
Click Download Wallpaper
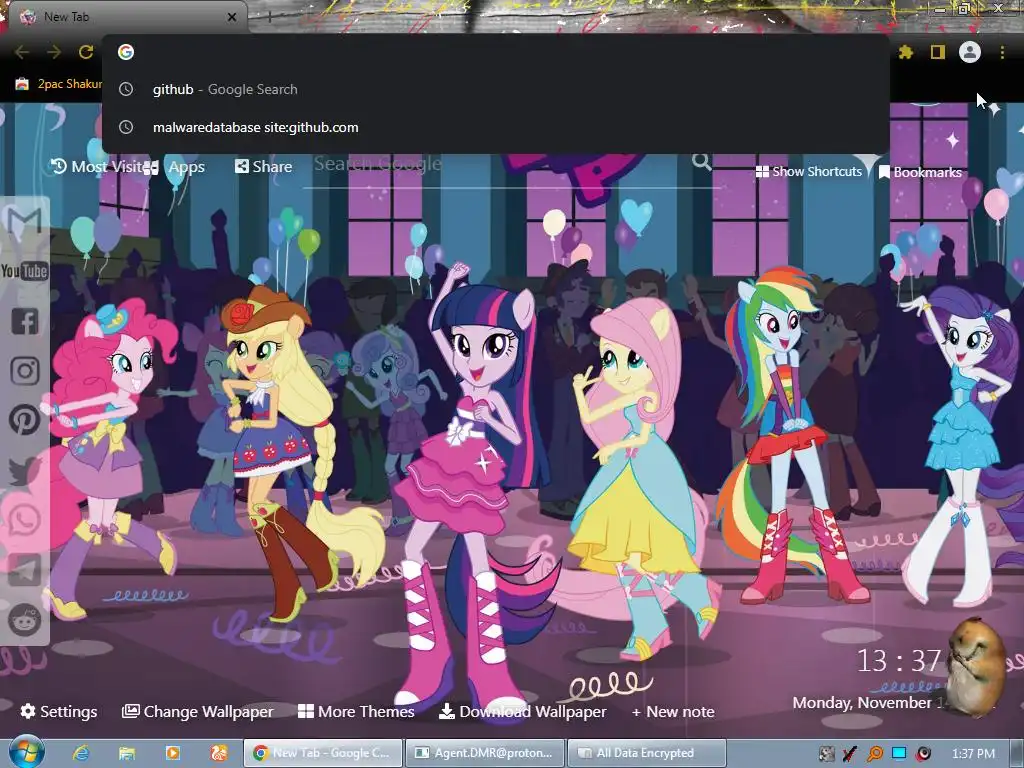[x=522, y=711]
